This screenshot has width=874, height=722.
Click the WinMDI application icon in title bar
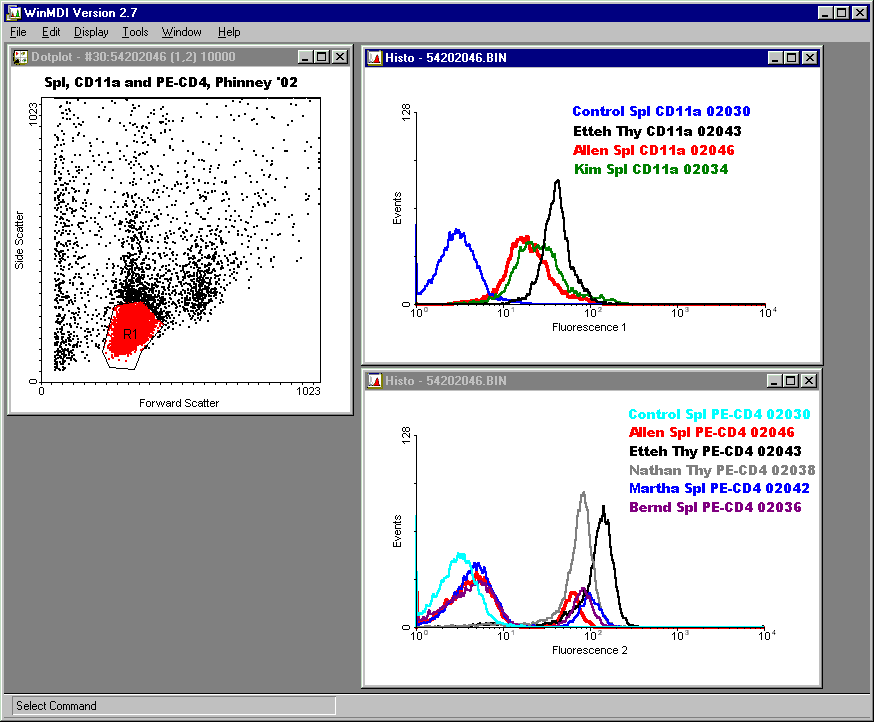click(12, 12)
